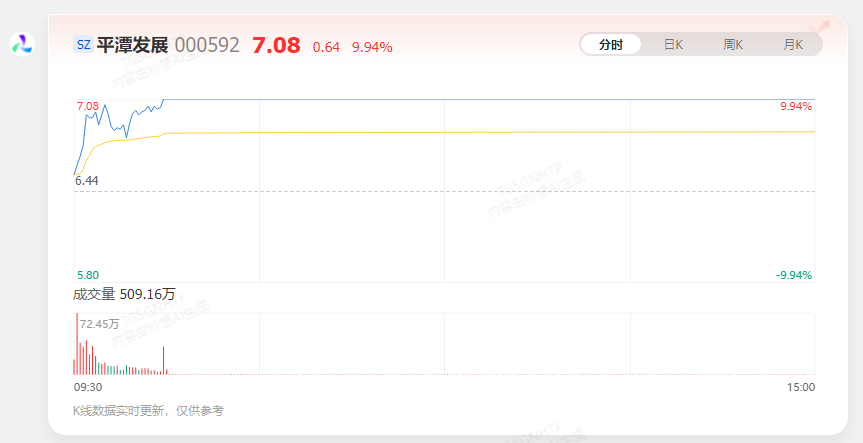Click the colorful assistant avatar icon
Viewport: 863px width, 443px height.
22,44
